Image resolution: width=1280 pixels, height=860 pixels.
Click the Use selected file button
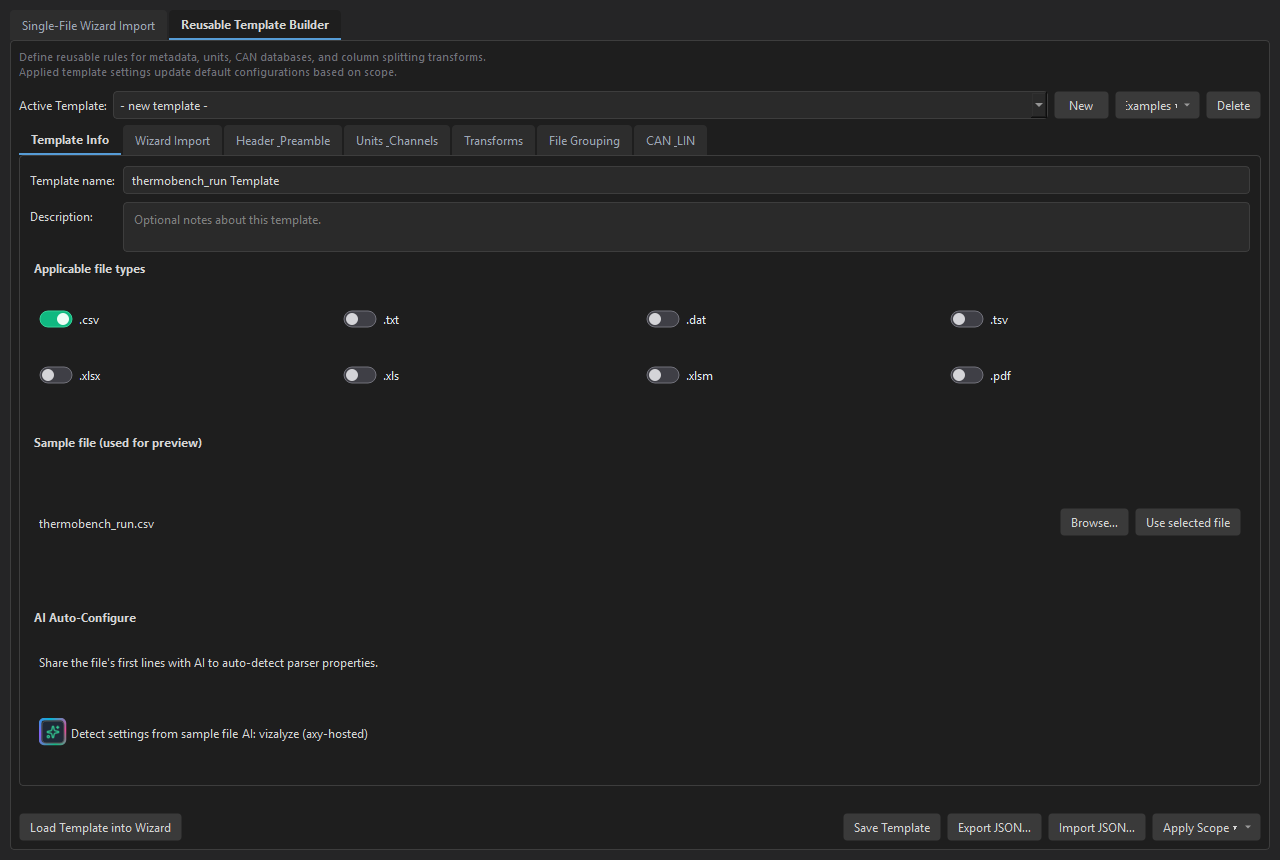(x=1188, y=522)
